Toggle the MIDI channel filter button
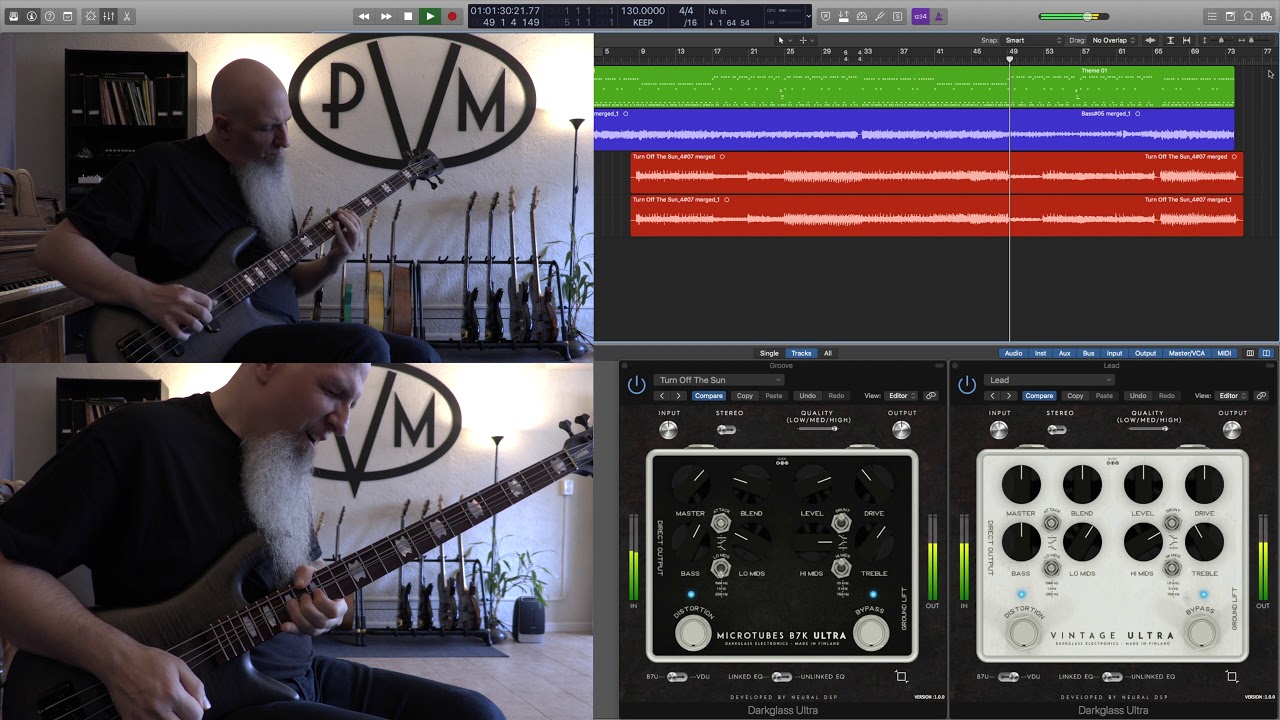Viewport: 1280px width, 720px height. click(1224, 353)
